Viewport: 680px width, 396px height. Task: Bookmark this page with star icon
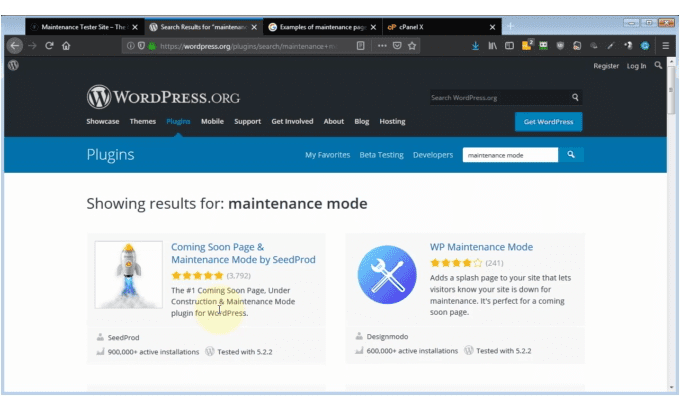(412, 46)
